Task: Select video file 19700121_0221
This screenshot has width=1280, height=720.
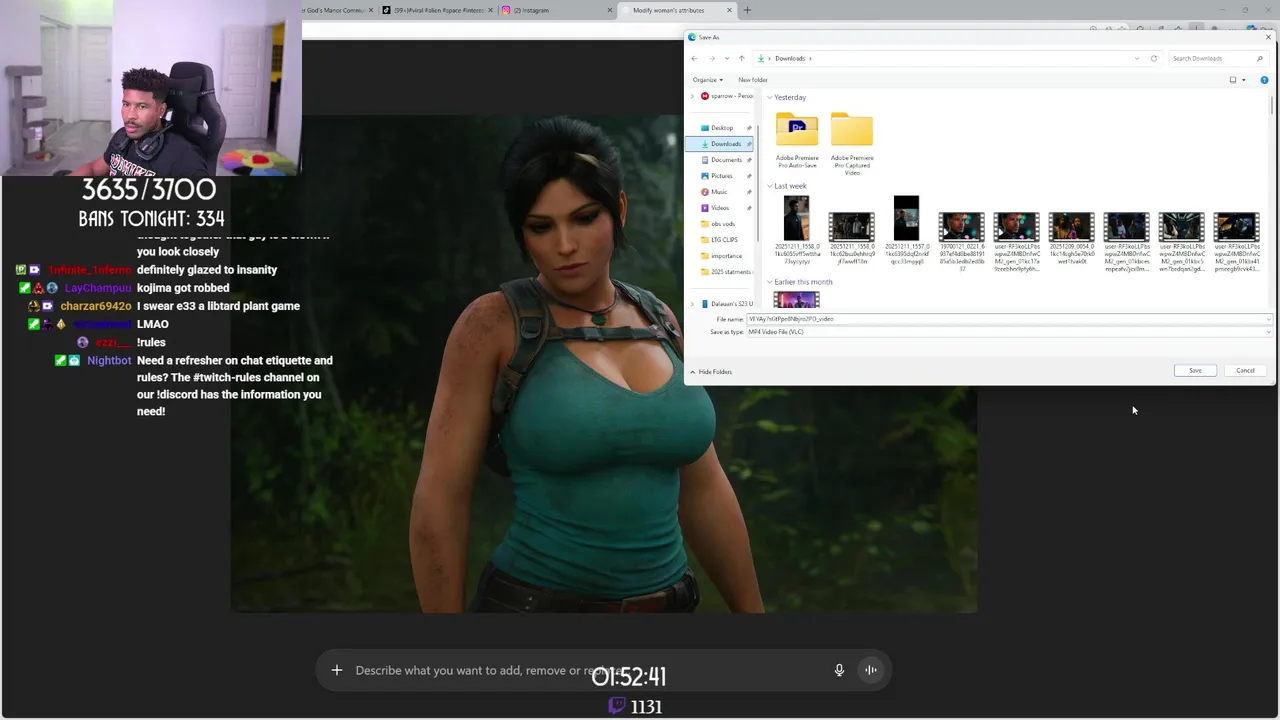Action: tap(961, 241)
